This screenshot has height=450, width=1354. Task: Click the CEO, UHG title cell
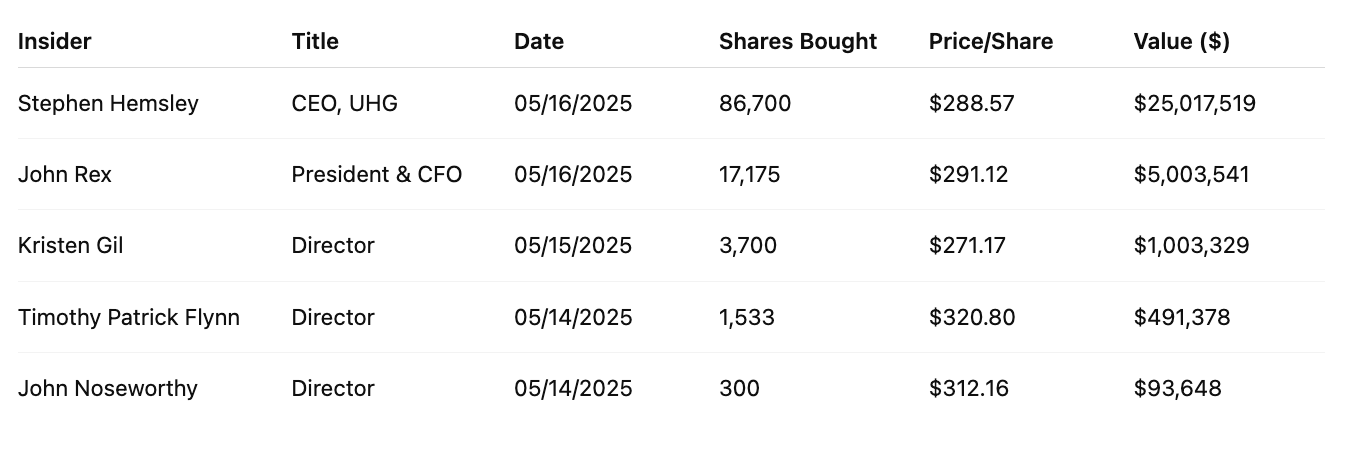[x=345, y=104]
